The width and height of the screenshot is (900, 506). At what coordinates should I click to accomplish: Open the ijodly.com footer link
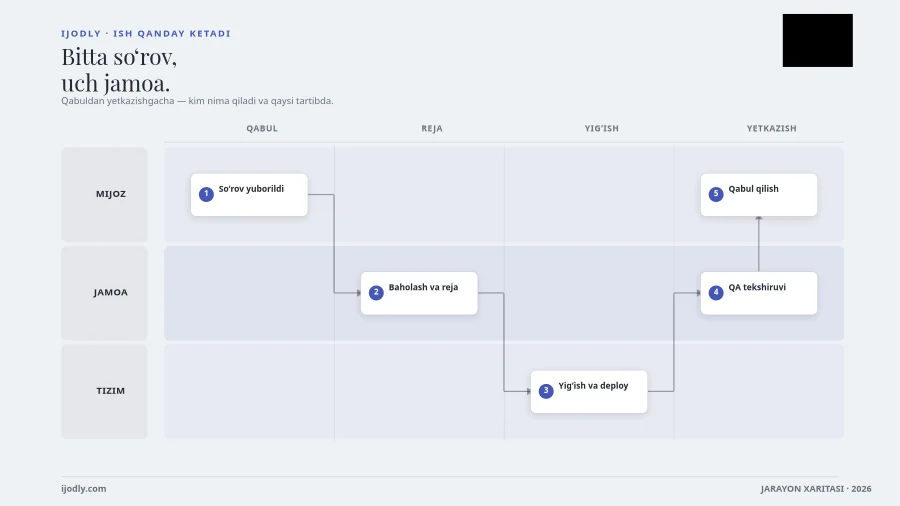tap(84, 489)
